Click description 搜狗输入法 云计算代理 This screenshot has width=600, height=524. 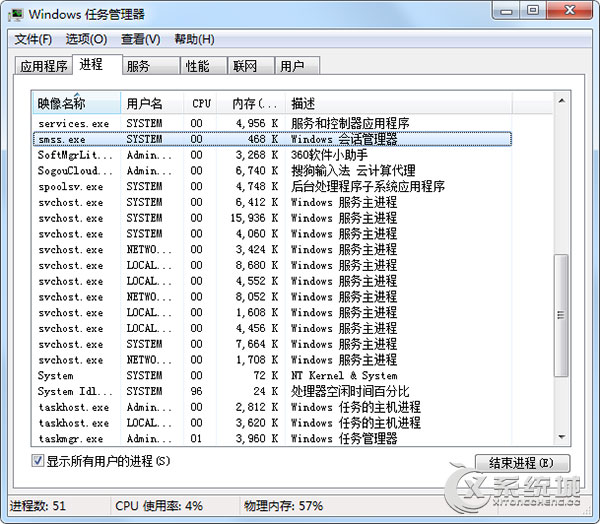(x=353, y=170)
